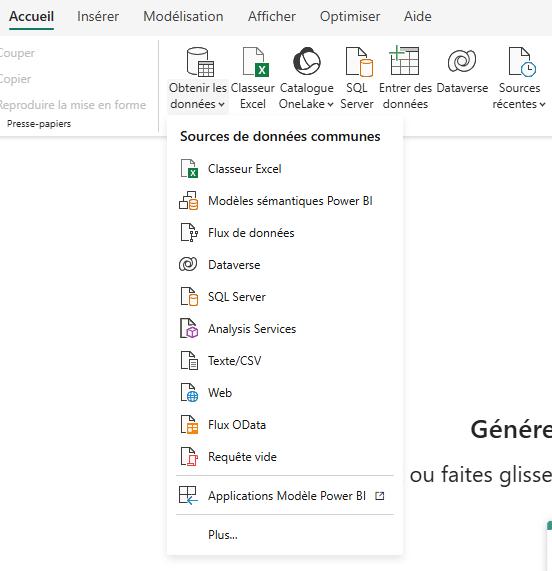Image resolution: width=552 pixels, height=571 pixels.
Task: Click the external link icon beside Applications Modèle
Action: click(379, 496)
